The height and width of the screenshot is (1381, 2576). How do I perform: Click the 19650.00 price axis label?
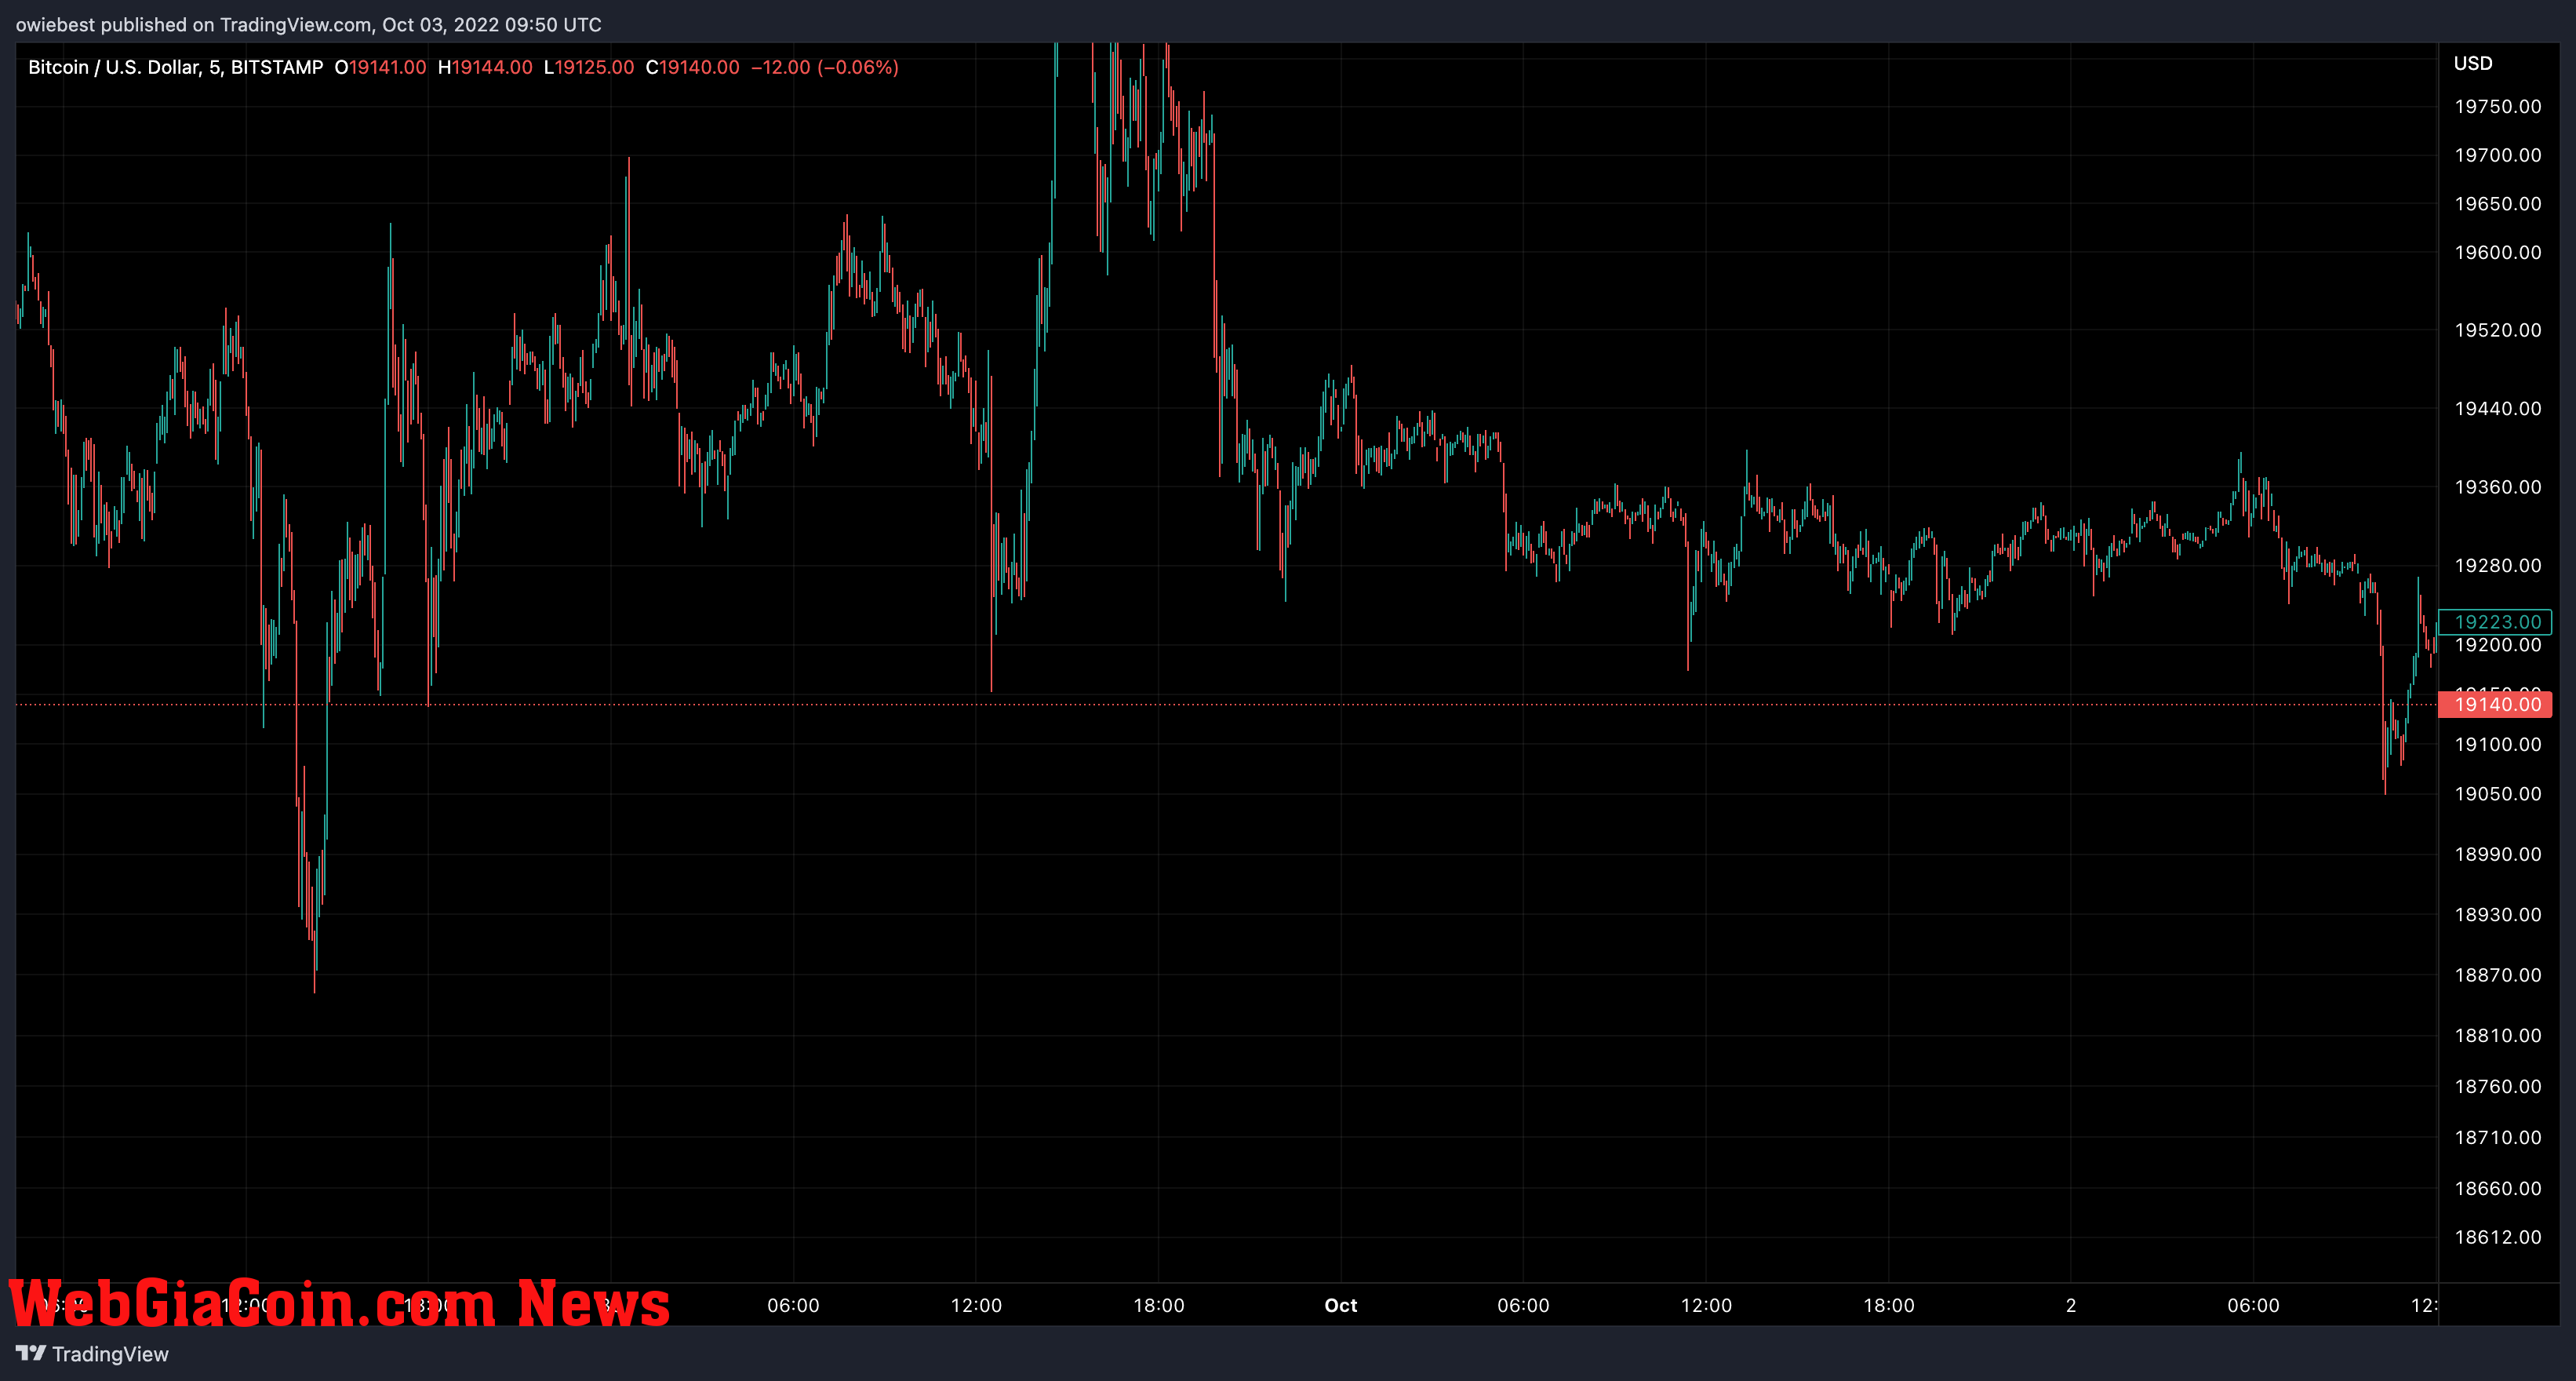[x=2497, y=203]
